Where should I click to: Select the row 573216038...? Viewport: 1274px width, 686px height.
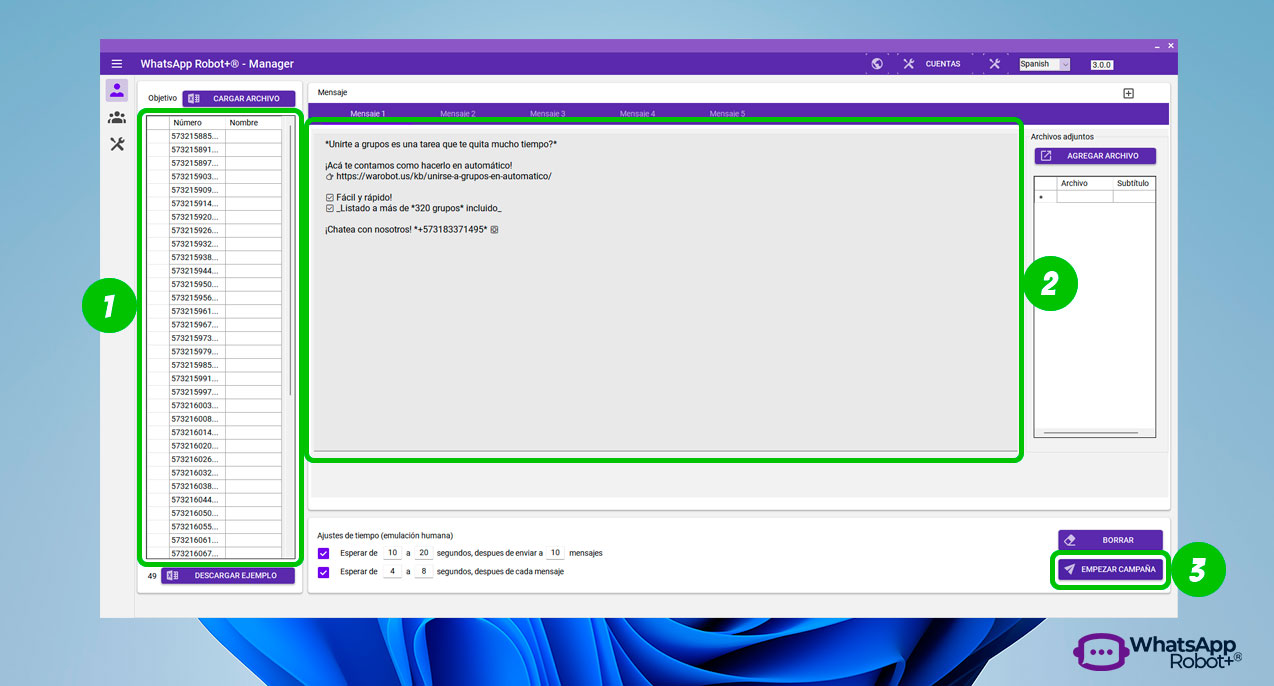[x=215, y=487]
